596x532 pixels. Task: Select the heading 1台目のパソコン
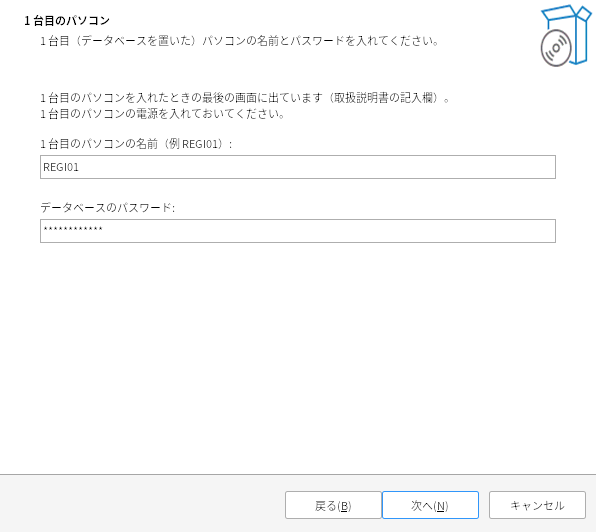coord(67,21)
